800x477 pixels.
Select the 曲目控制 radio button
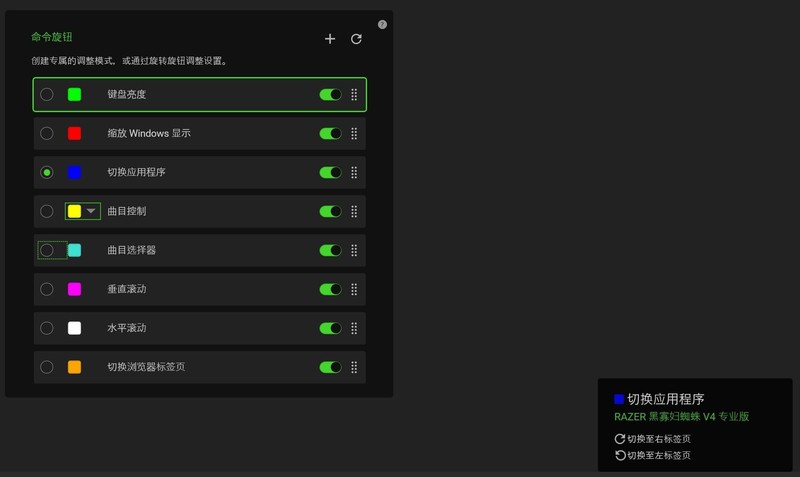click(46, 211)
